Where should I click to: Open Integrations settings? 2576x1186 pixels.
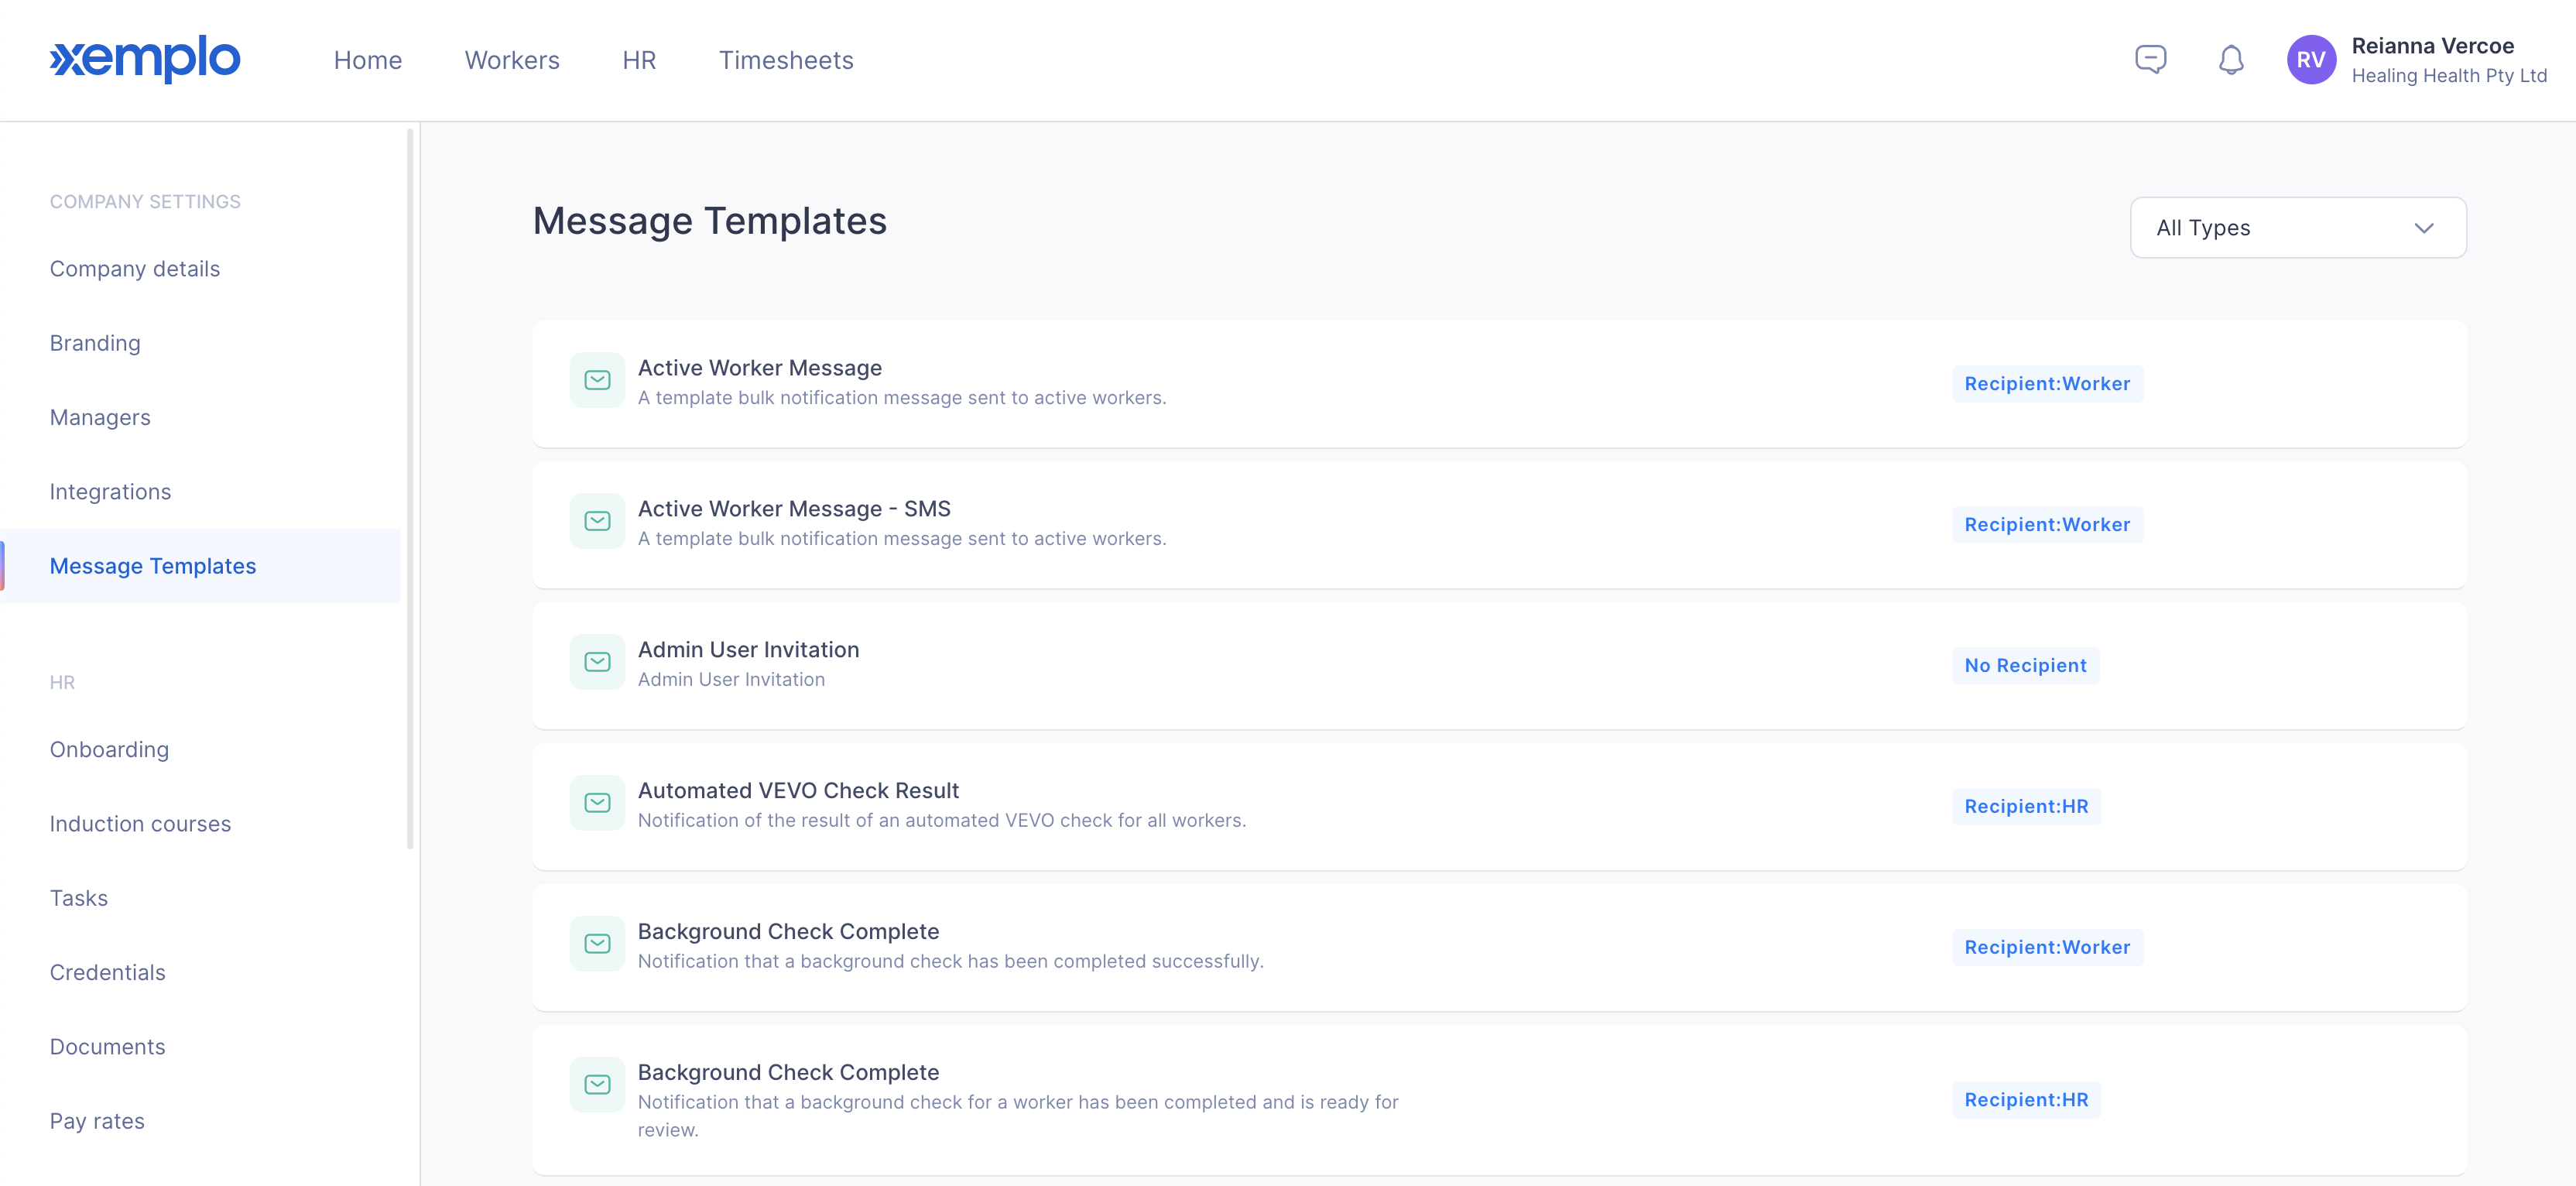click(x=110, y=492)
